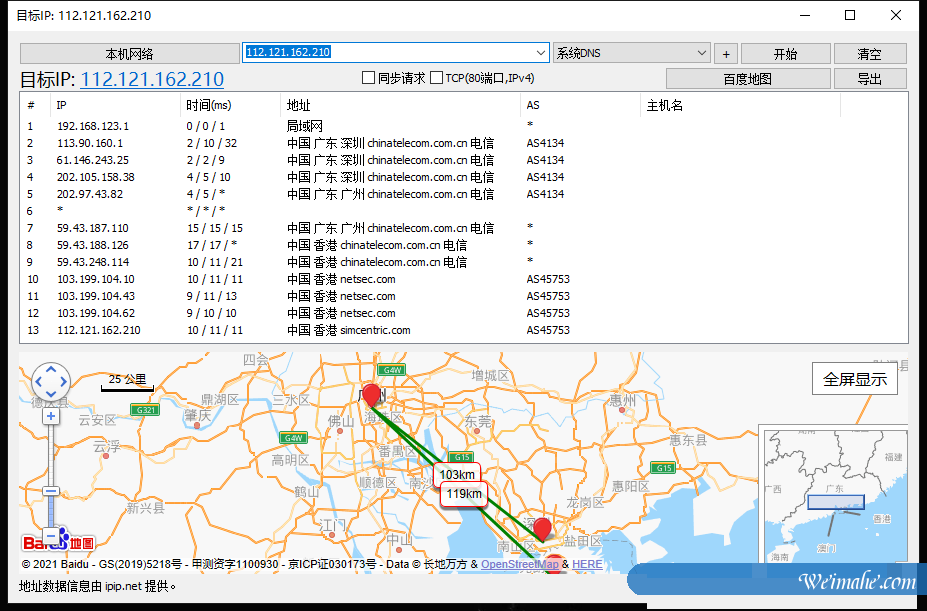The image size is (927, 611).
Task: Open the OpenStreetMap link at map bottom
Action: 518,564
